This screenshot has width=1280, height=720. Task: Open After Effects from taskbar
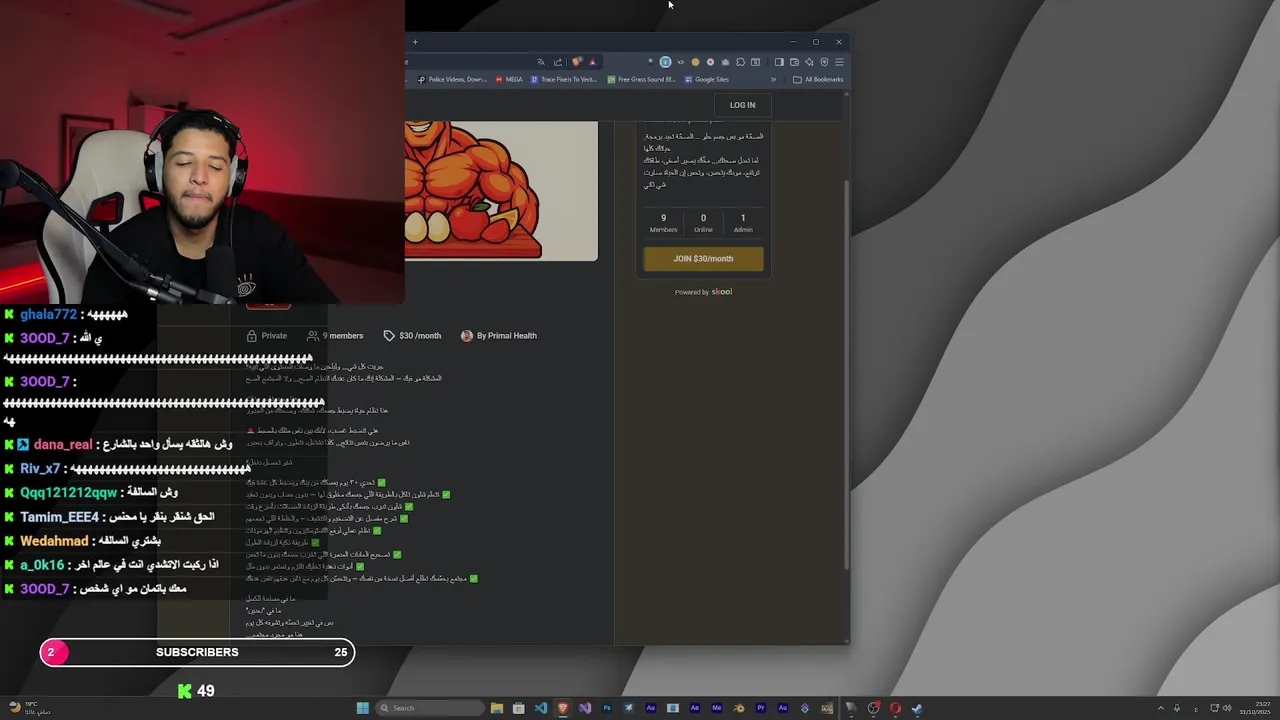click(x=695, y=708)
